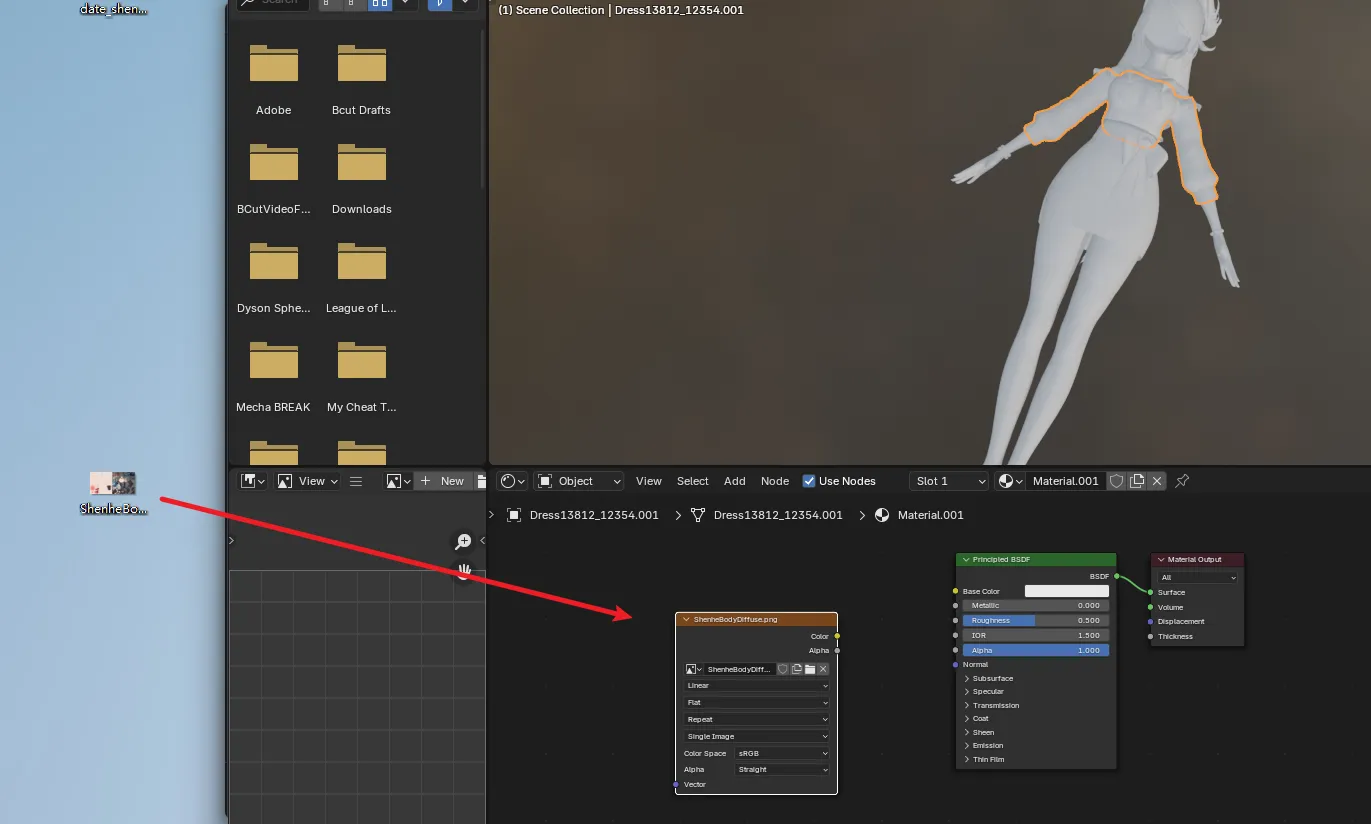Toggle the node editor pin icon
1371x824 pixels.
tap(1182, 481)
